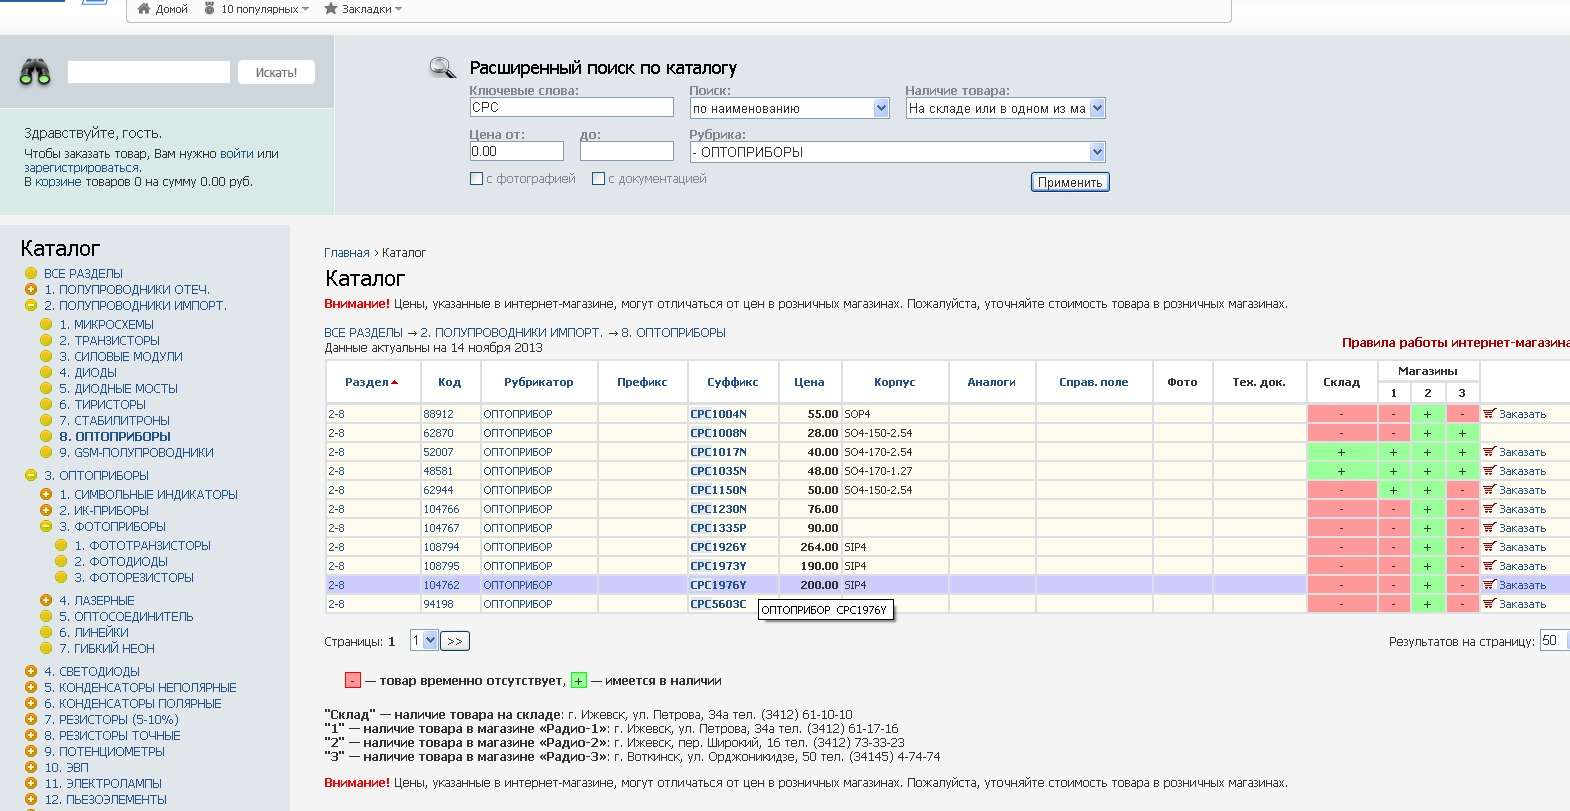
Task: Click the Заказать cart icon for CPC1150N
Action: point(1488,489)
